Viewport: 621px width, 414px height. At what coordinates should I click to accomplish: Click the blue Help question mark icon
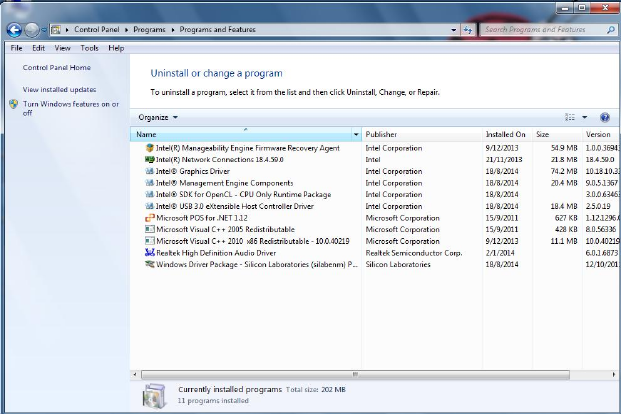[x=605, y=117]
